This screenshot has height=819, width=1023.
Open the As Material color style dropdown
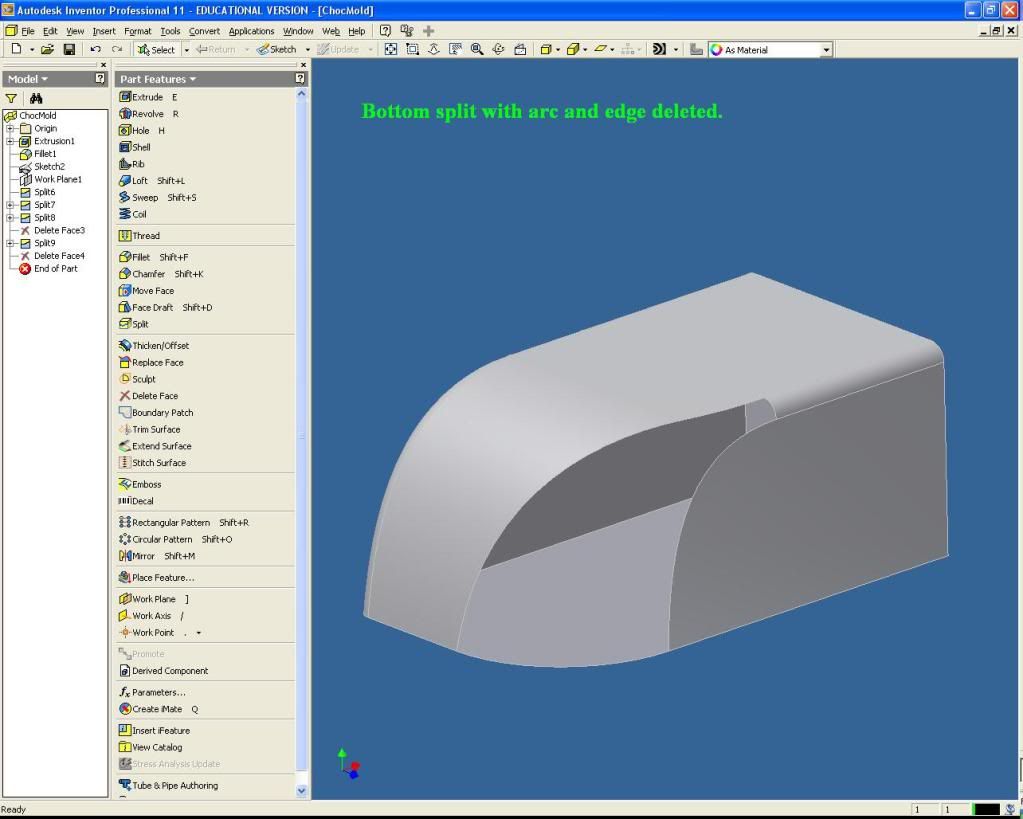tap(826, 49)
